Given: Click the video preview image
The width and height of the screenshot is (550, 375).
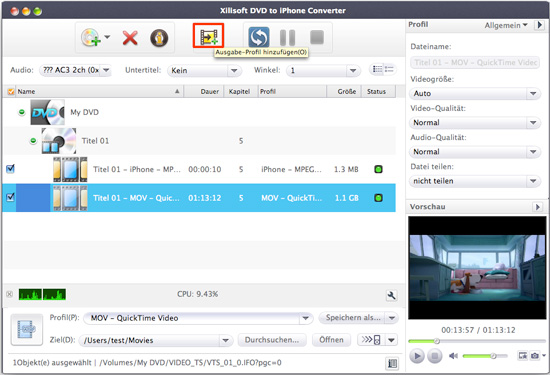Looking at the screenshot, I should click(x=477, y=268).
